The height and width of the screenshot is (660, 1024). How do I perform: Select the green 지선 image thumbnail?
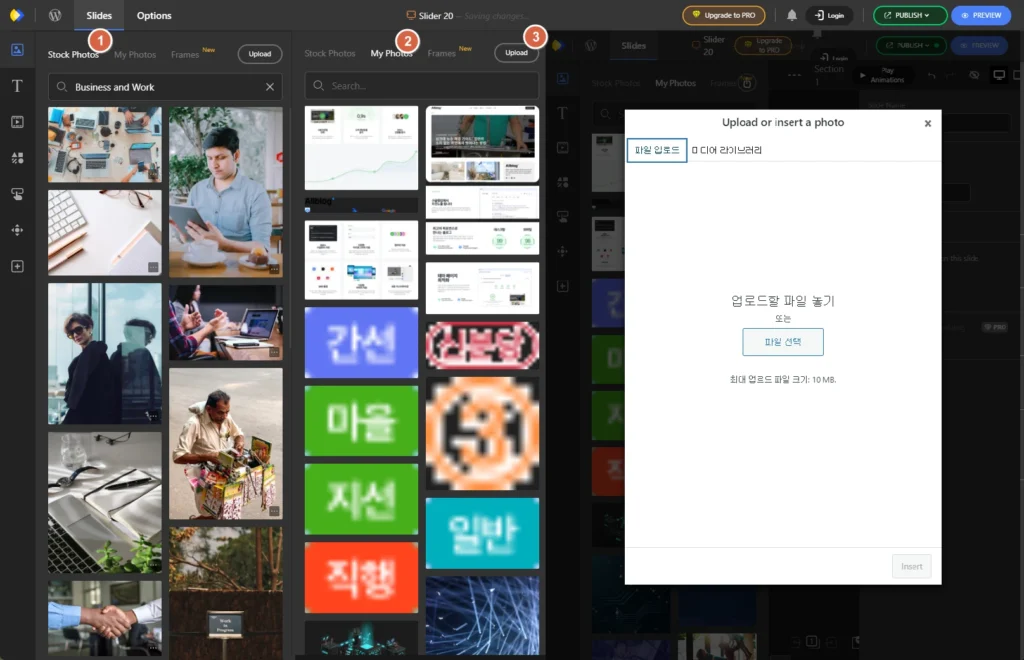coord(361,499)
